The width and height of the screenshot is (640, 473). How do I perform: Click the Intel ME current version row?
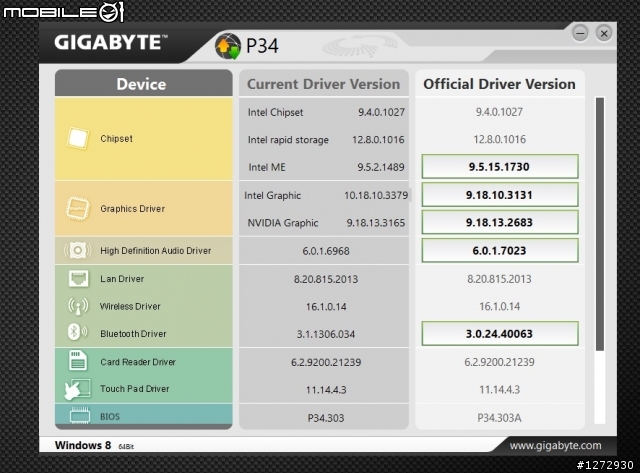[326, 167]
